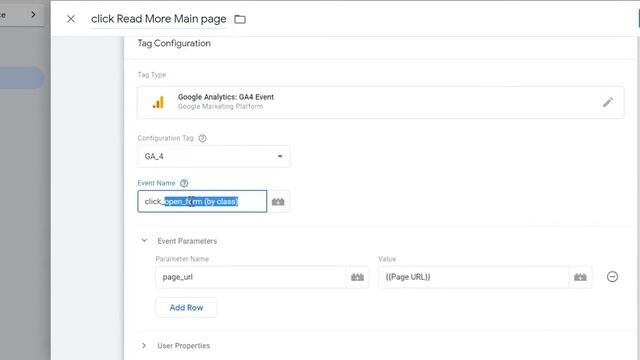Viewport: 640px width, 360px height.
Task: Close the tag editor with the X icon
Action: 71,19
